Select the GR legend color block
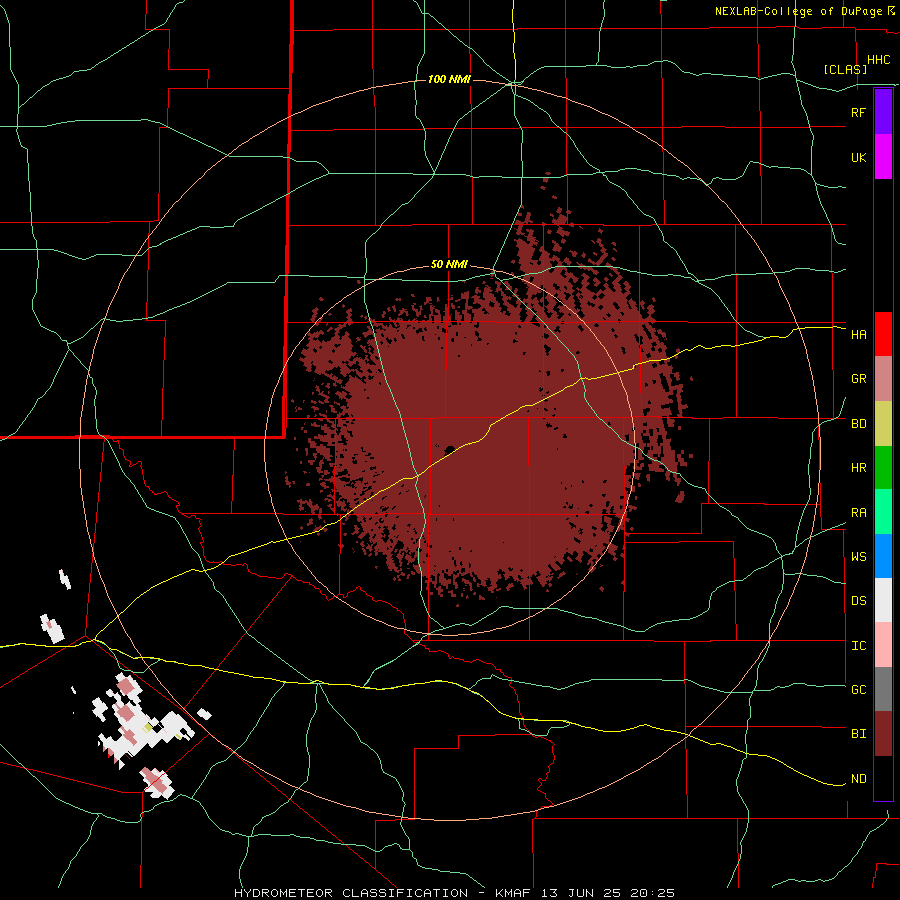This screenshot has width=900, height=900. (883, 379)
